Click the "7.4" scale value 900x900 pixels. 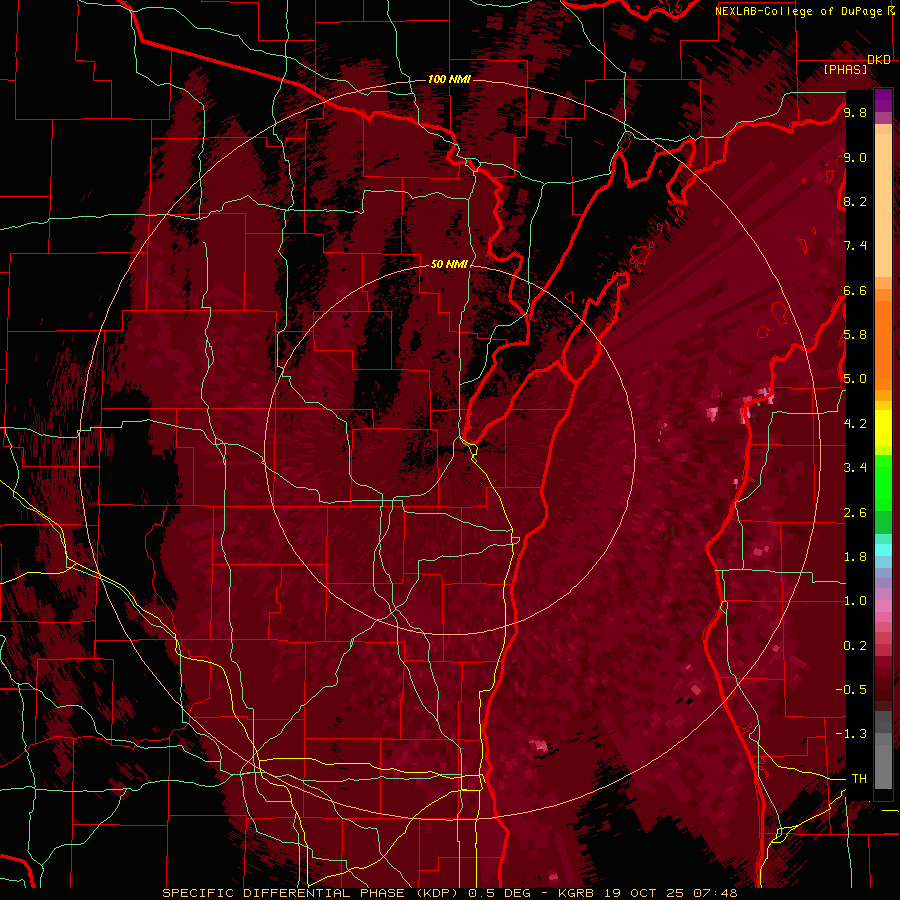[855, 246]
